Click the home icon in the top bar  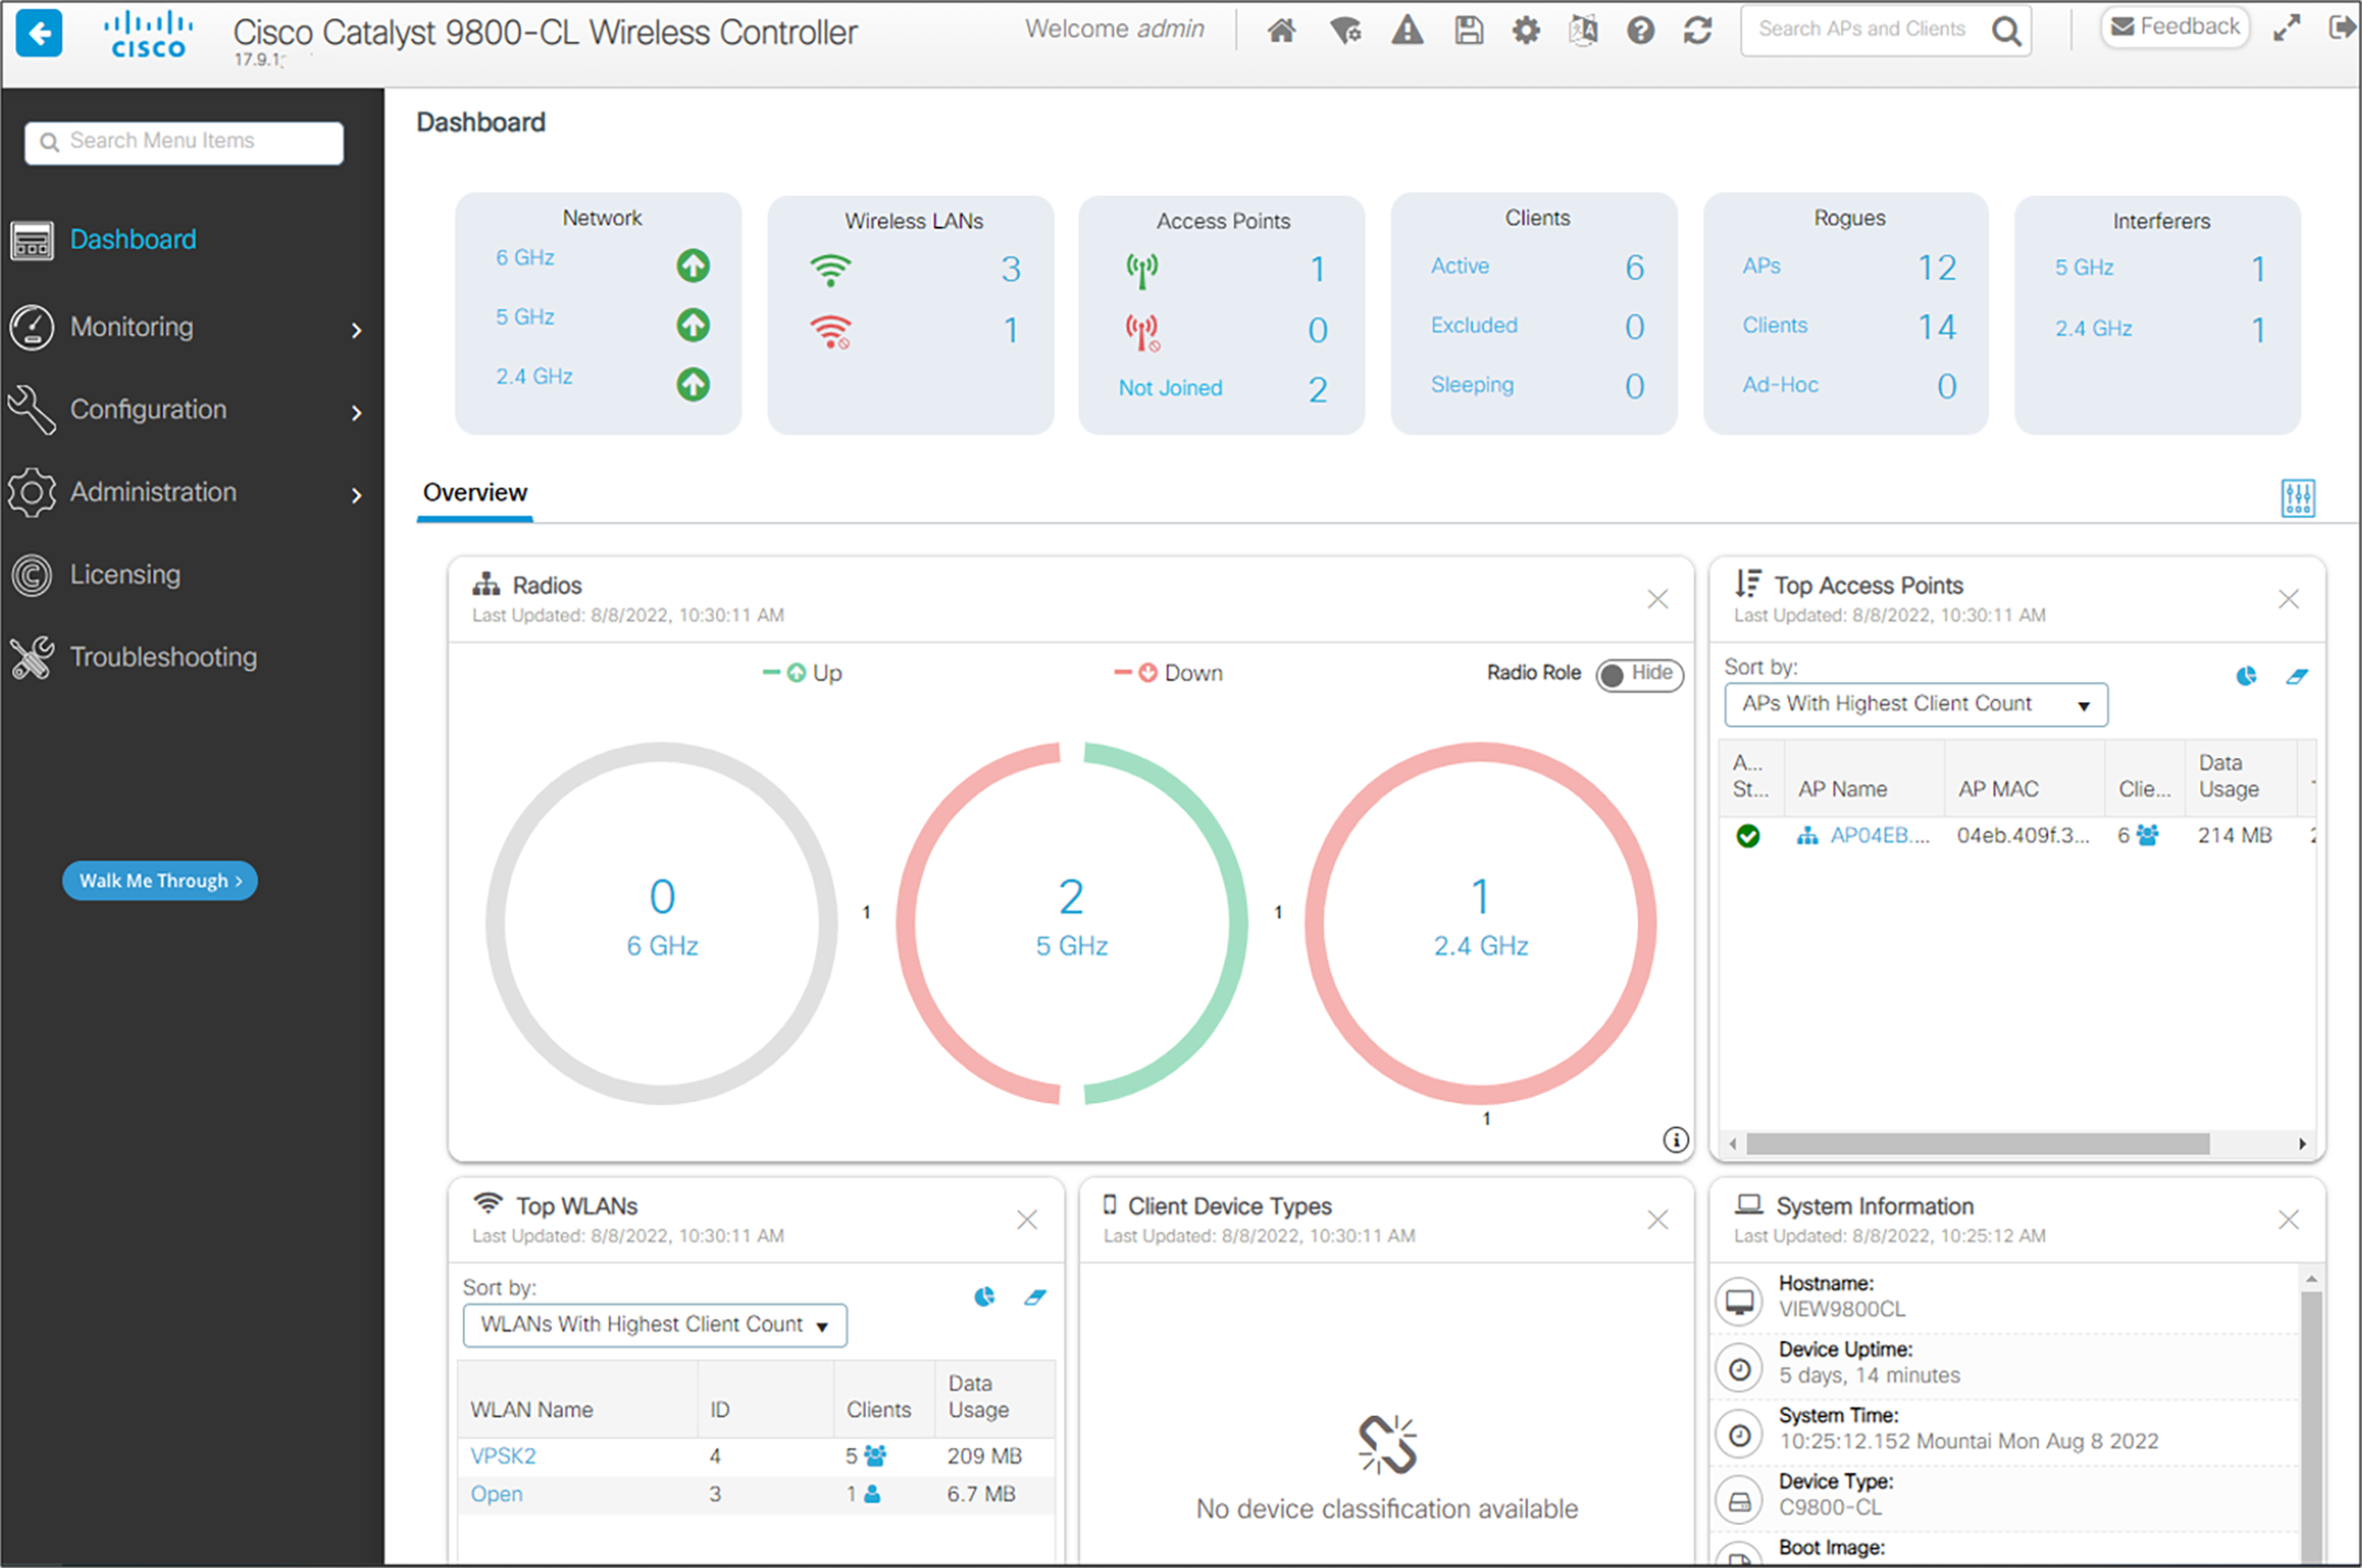[1281, 31]
